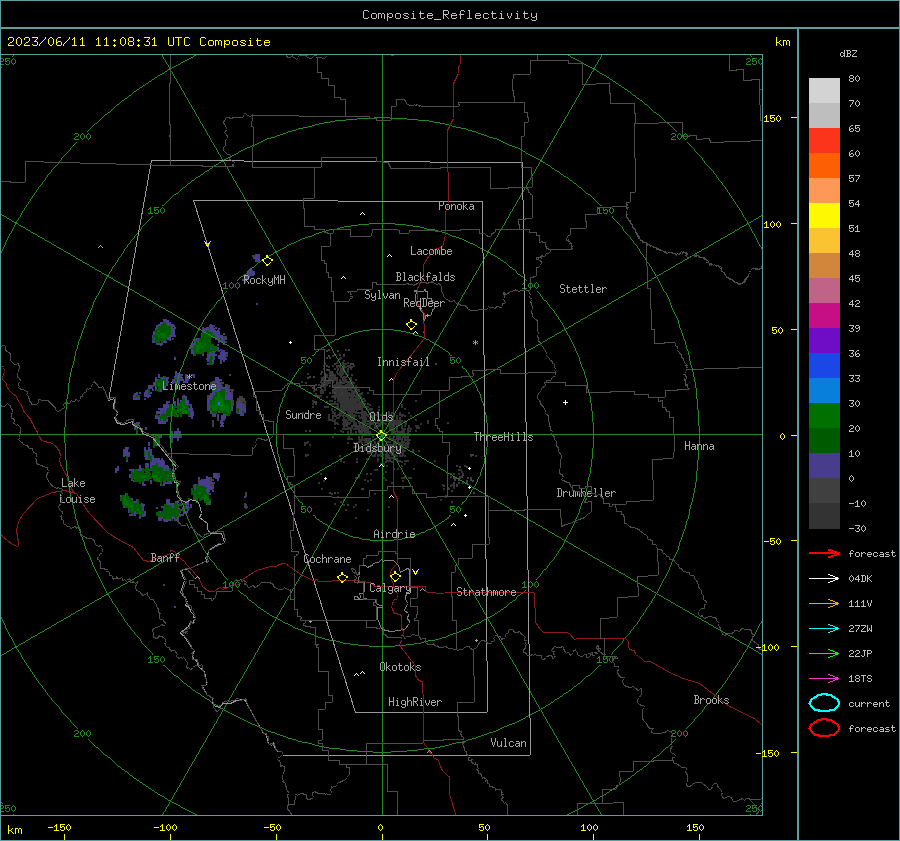Click the cyan 27ZW arrow icon

point(824,628)
